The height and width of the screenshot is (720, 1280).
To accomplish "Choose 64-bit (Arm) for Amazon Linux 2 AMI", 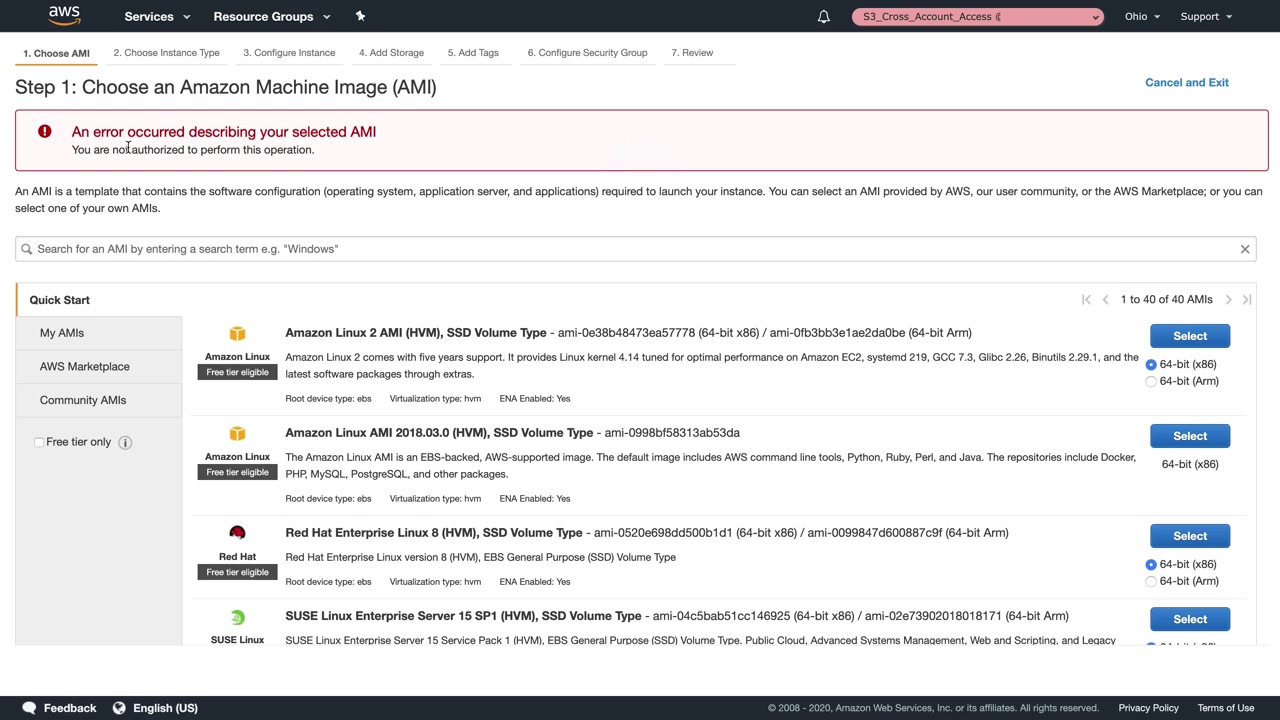I will pos(1151,382).
